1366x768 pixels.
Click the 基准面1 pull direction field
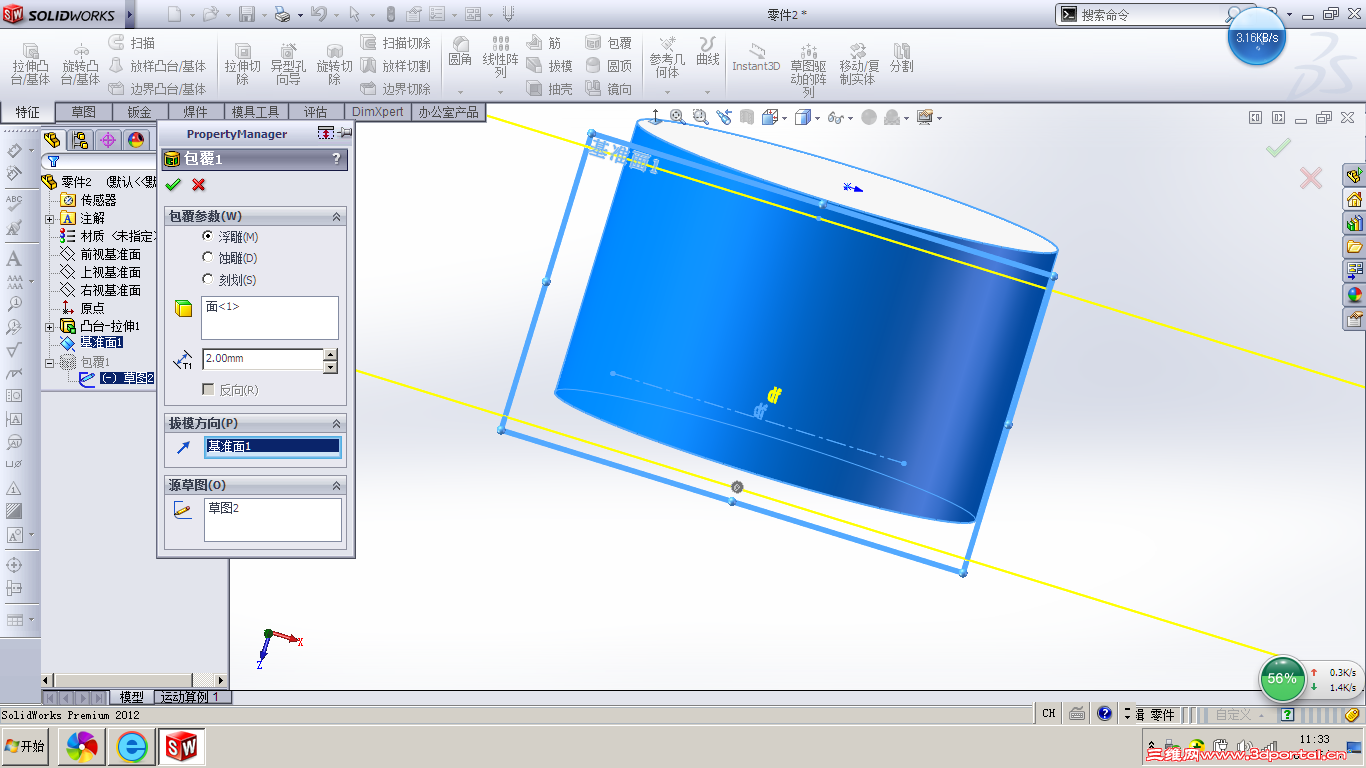(x=273, y=447)
